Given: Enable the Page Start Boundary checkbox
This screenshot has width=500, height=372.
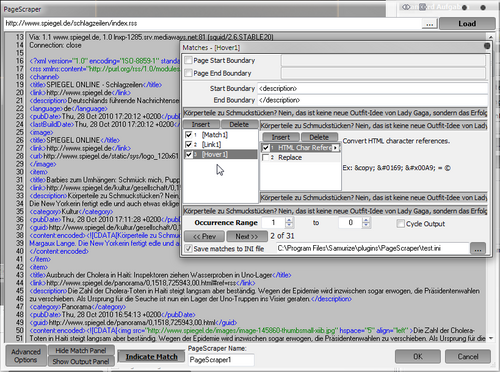Looking at the screenshot, I should click(188, 60).
